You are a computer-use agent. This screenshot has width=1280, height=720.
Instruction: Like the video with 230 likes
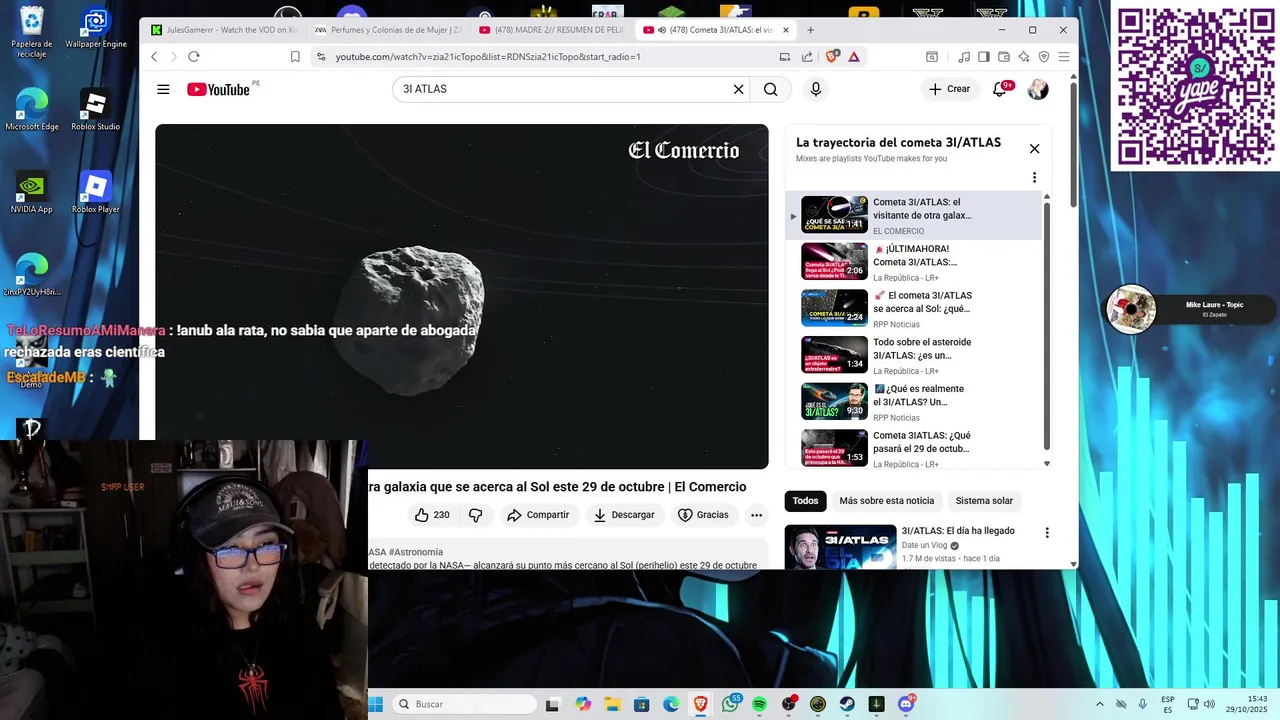coord(432,515)
